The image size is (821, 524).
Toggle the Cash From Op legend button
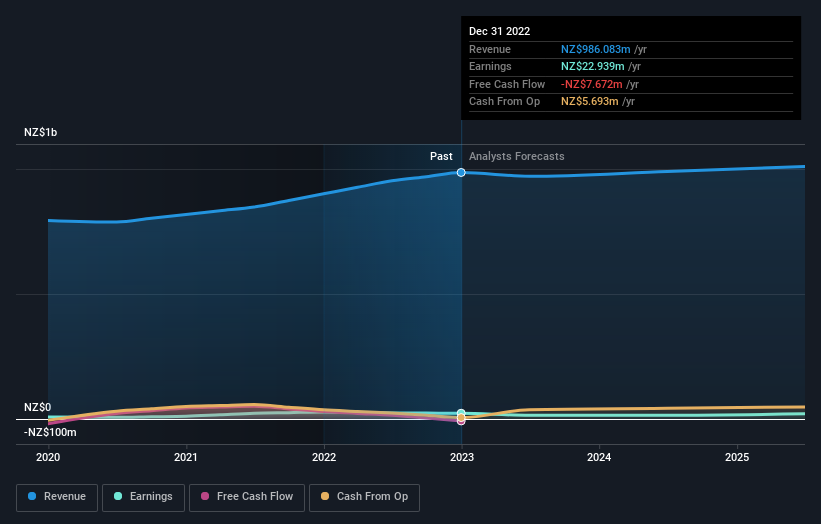(x=364, y=497)
